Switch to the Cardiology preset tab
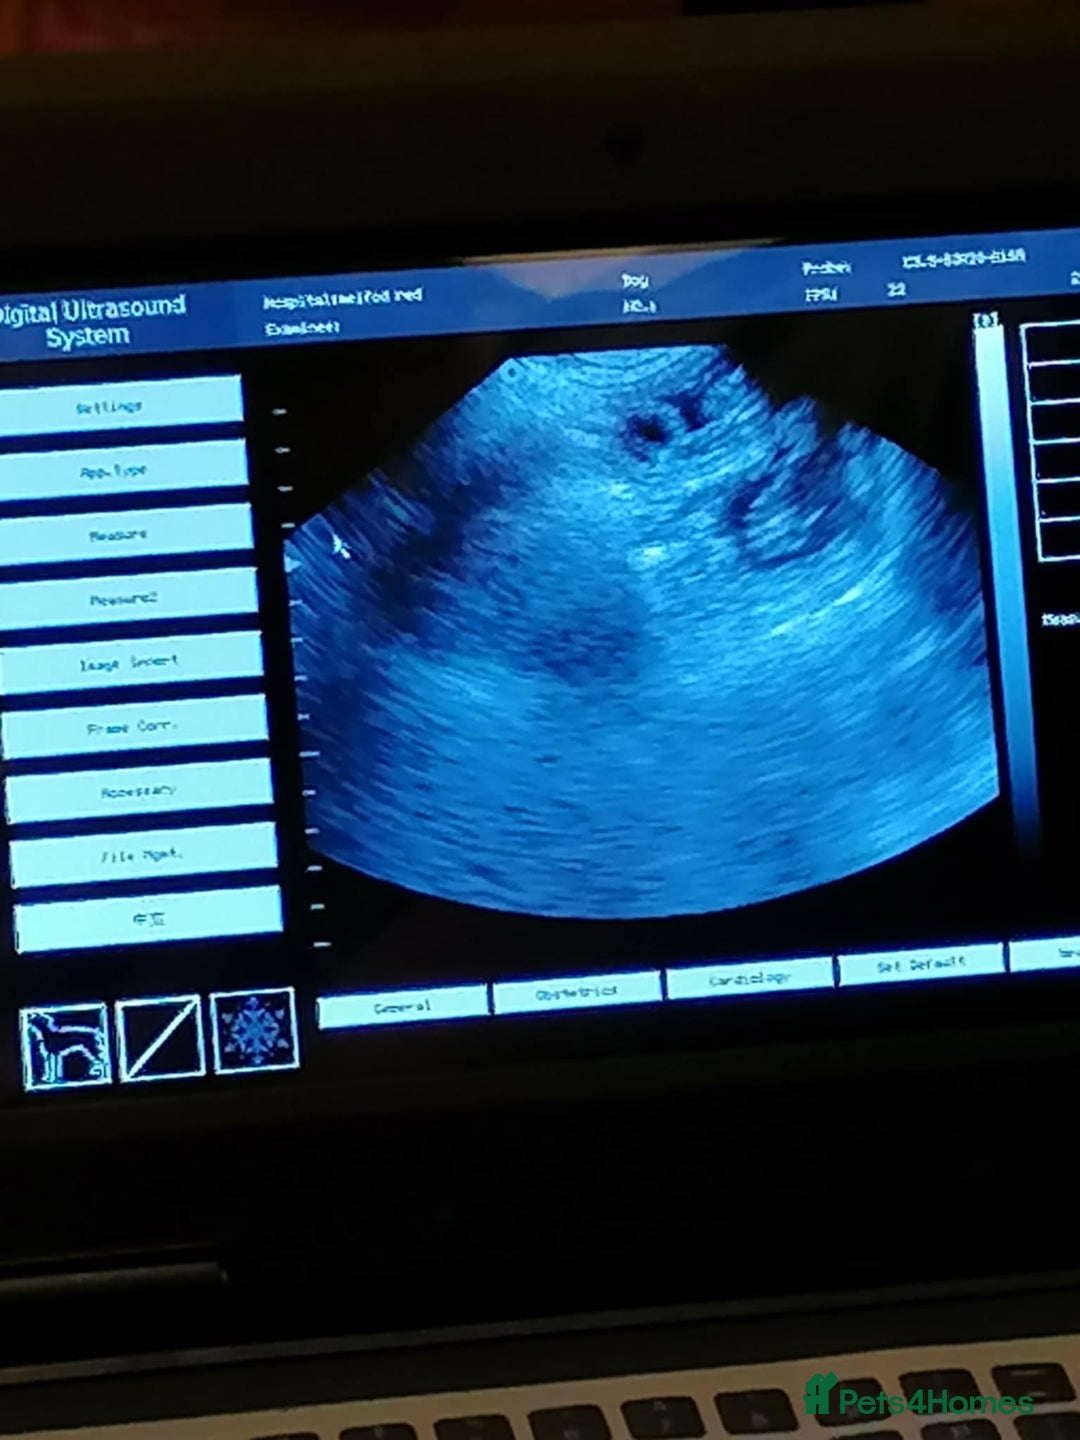This screenshot has height=1440, width=1080. pos(750,978)
